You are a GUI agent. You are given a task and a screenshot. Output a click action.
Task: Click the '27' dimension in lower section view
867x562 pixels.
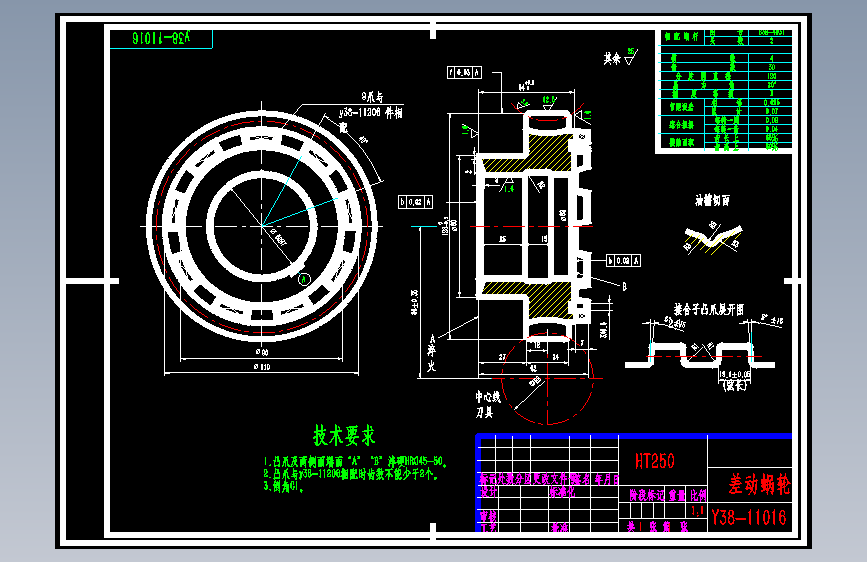(502, 357)
